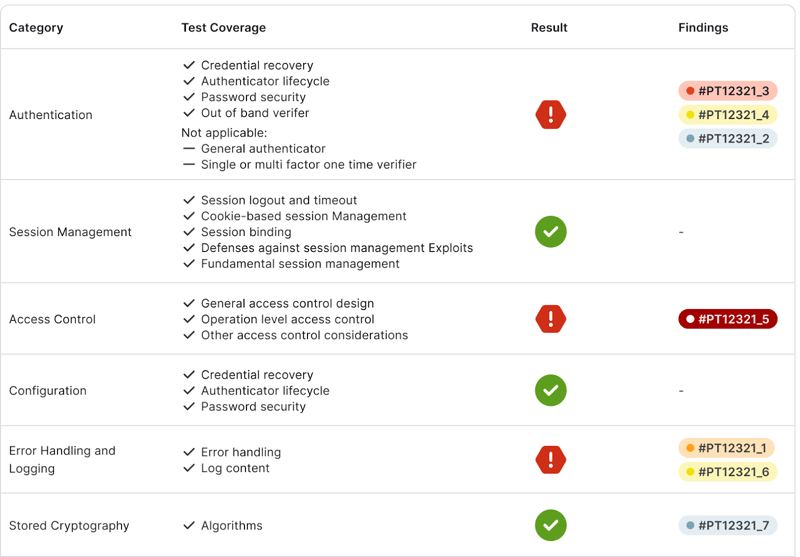Click the red alert icon for Access Control

pos(551,319)
